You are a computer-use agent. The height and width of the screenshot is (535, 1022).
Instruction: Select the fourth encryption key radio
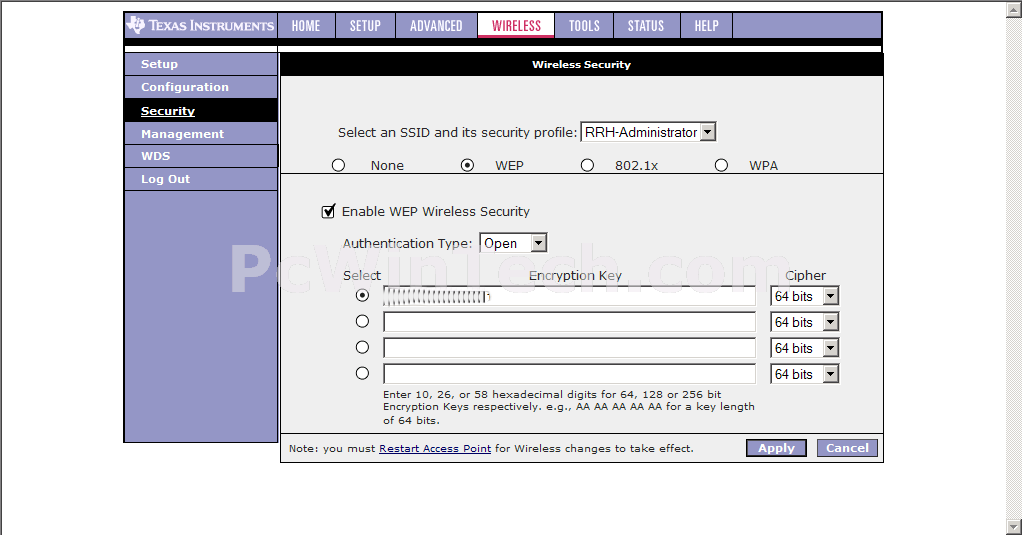point(362,373)
